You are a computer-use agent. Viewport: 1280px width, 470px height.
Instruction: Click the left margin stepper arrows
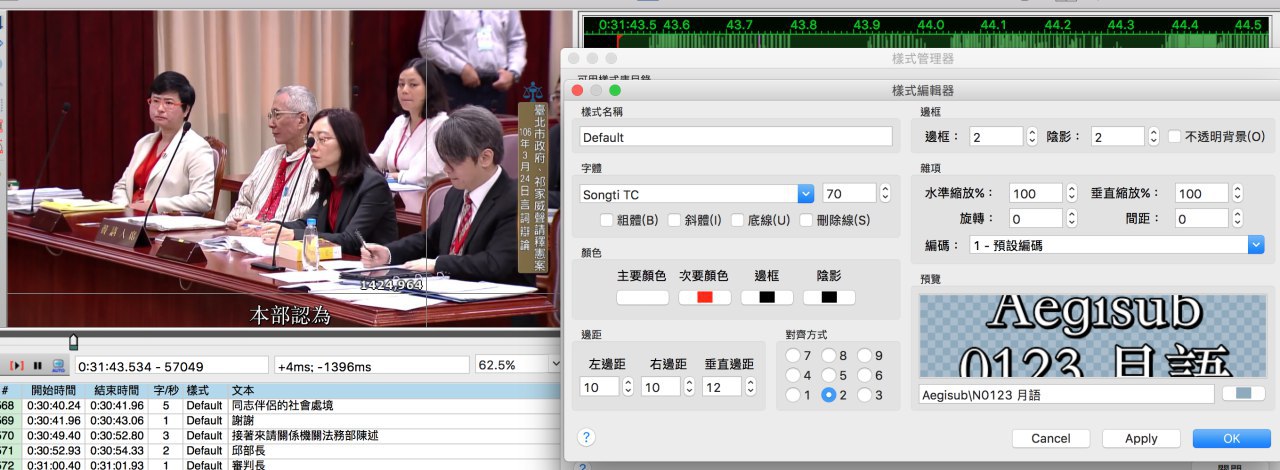[x=628, y=386]
